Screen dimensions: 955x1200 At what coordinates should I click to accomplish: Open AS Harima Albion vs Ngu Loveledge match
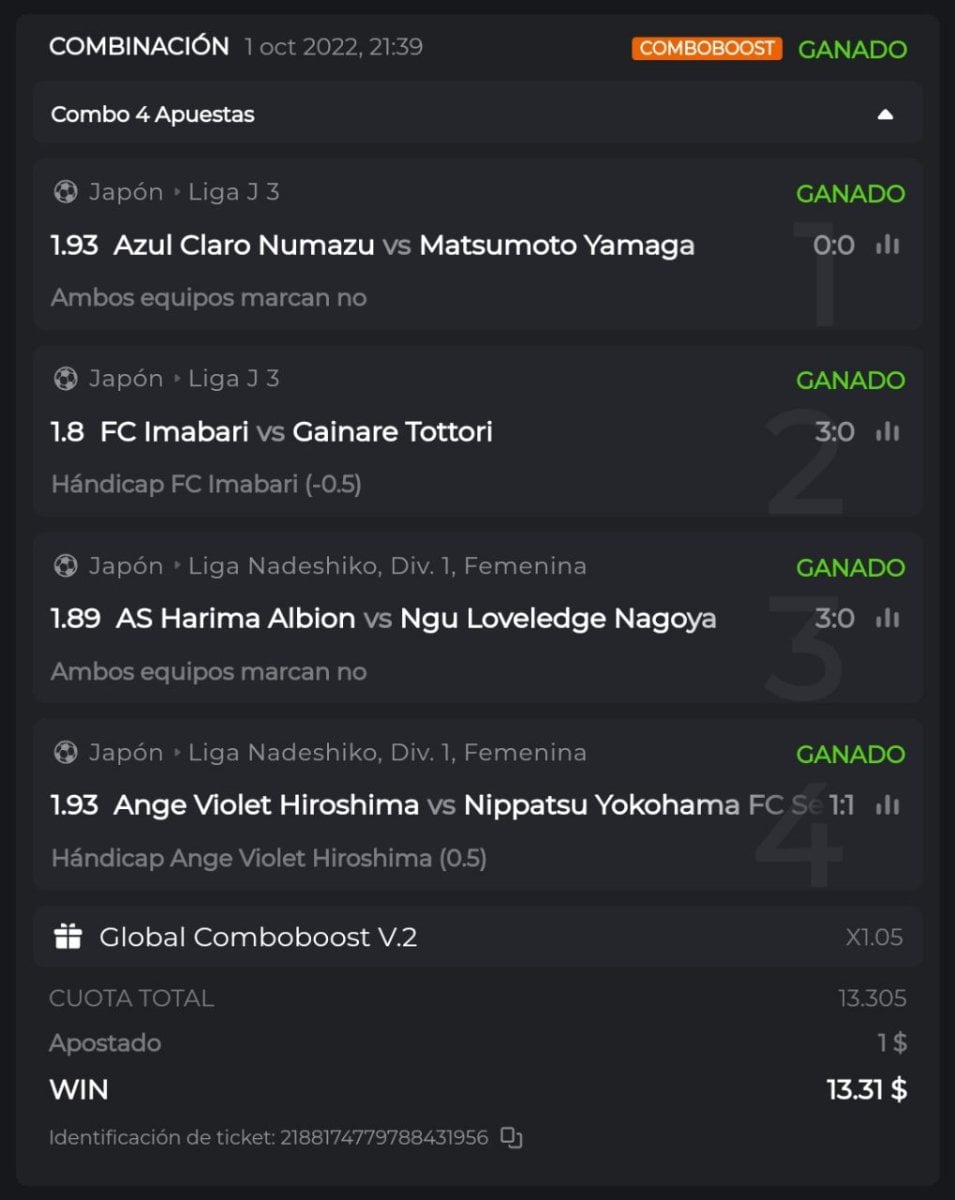click(x=416, y=619)
